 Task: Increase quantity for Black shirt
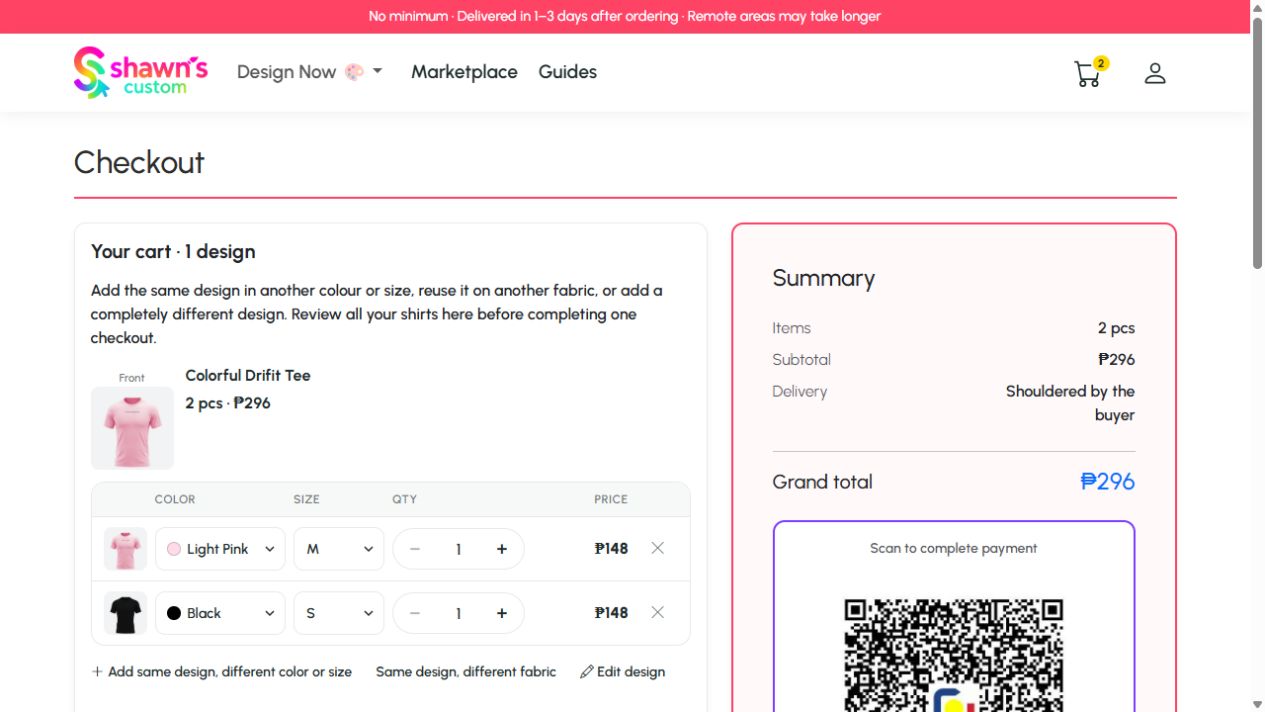click(502, 613)
